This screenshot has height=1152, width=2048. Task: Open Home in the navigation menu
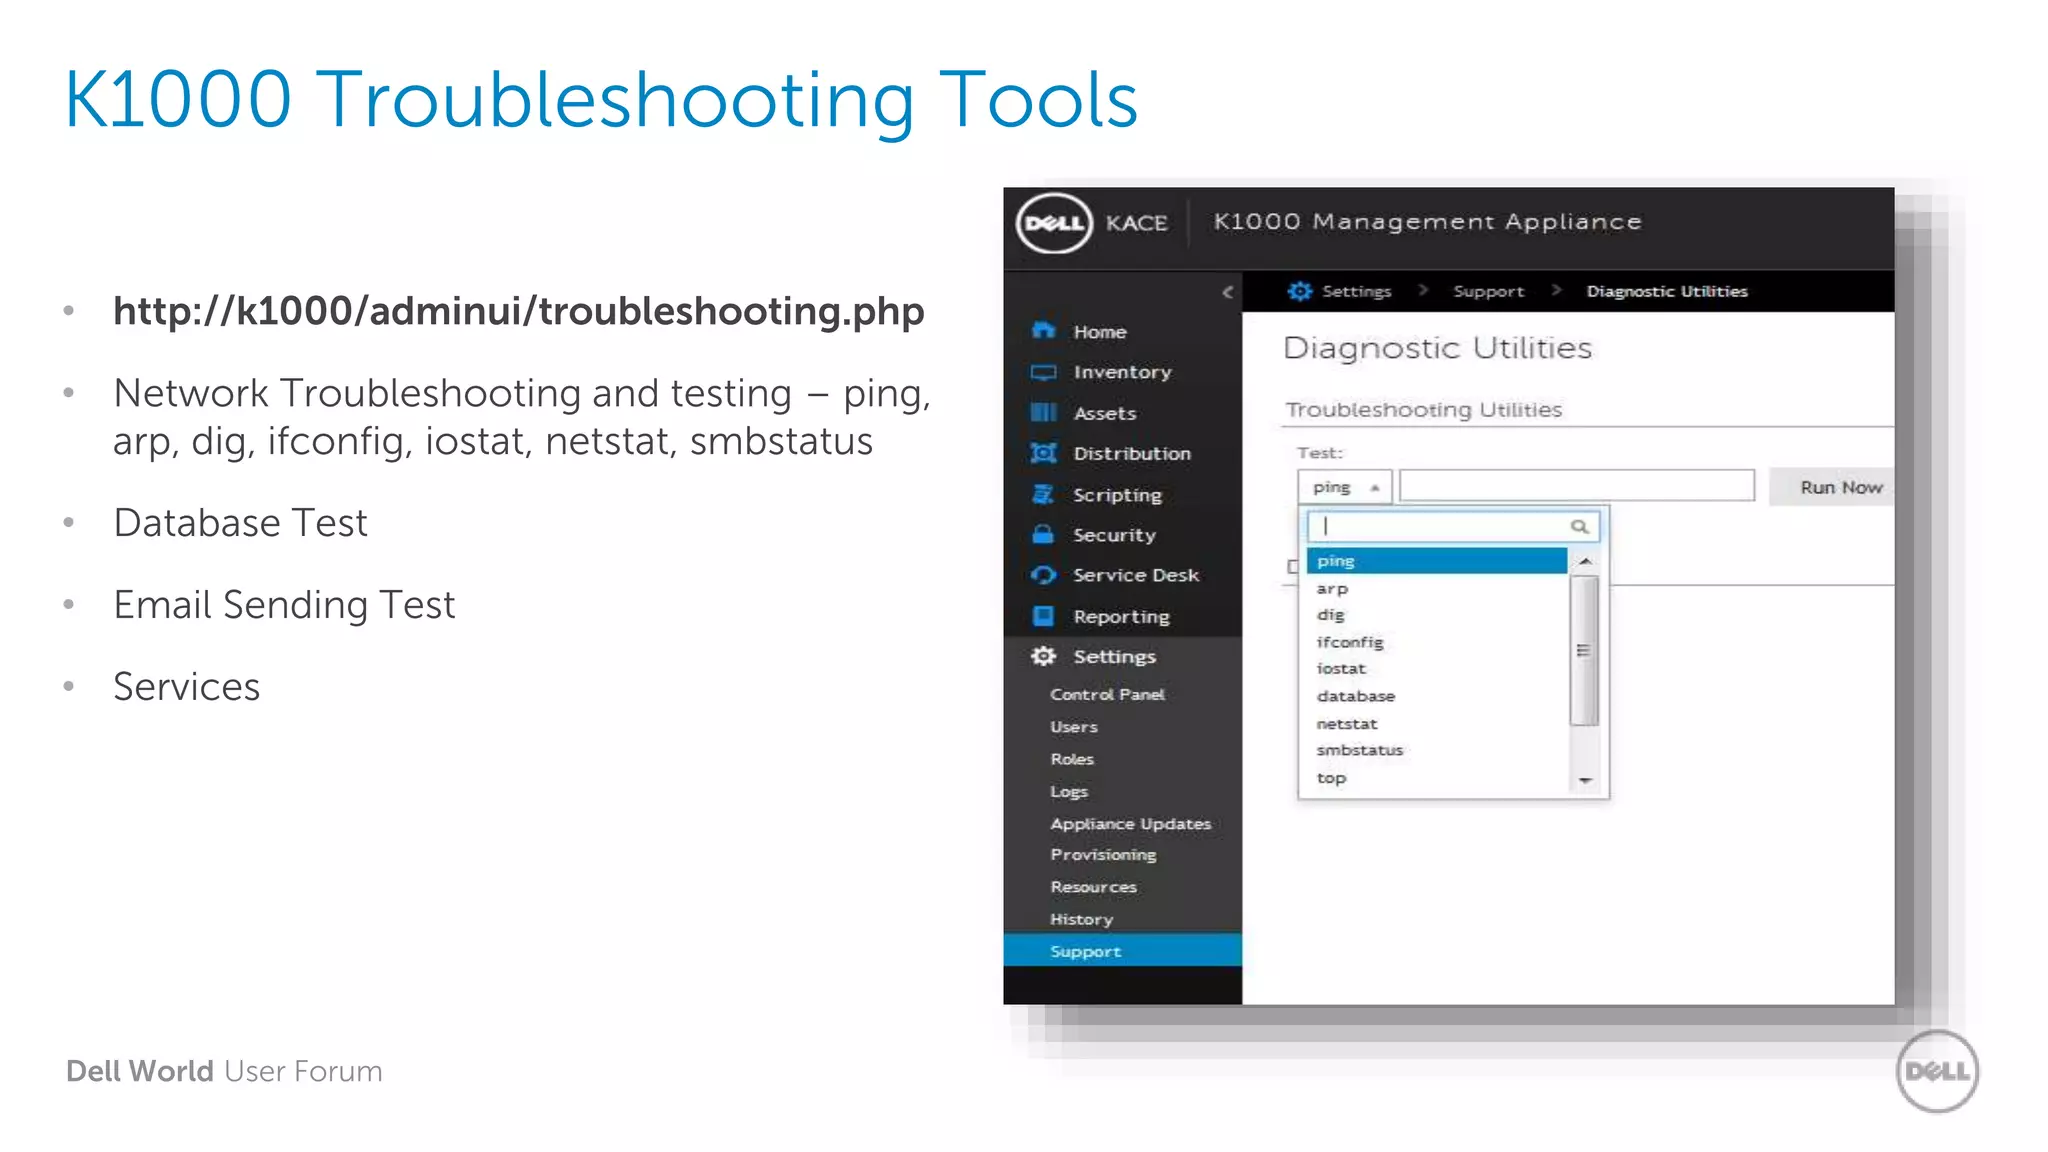1099,332
